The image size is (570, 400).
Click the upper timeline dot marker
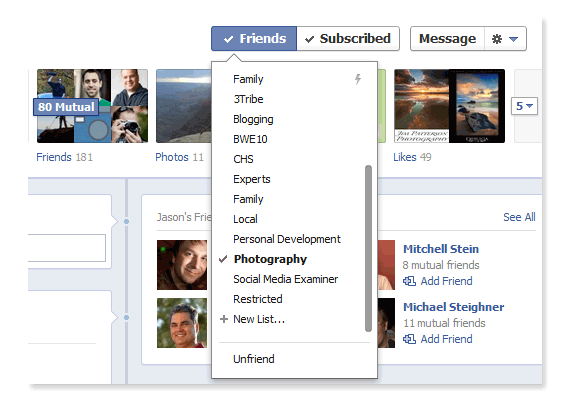click(127, 221)
